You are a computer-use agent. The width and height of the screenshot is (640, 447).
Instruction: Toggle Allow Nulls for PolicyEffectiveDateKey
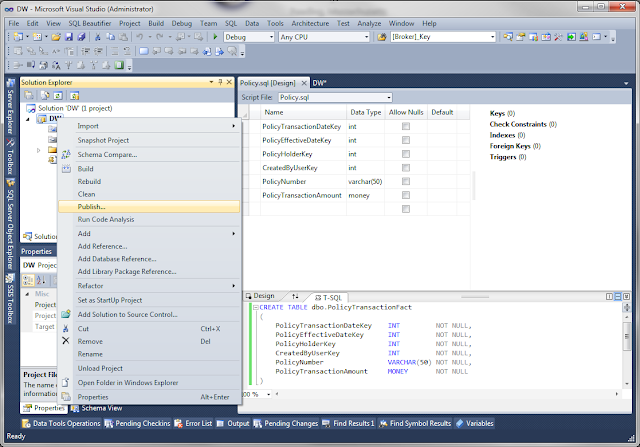pos(406,140)
